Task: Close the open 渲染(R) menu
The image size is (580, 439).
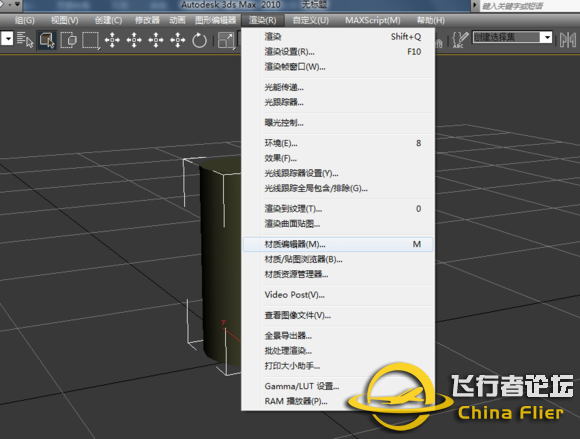Action: coord(263,20)
